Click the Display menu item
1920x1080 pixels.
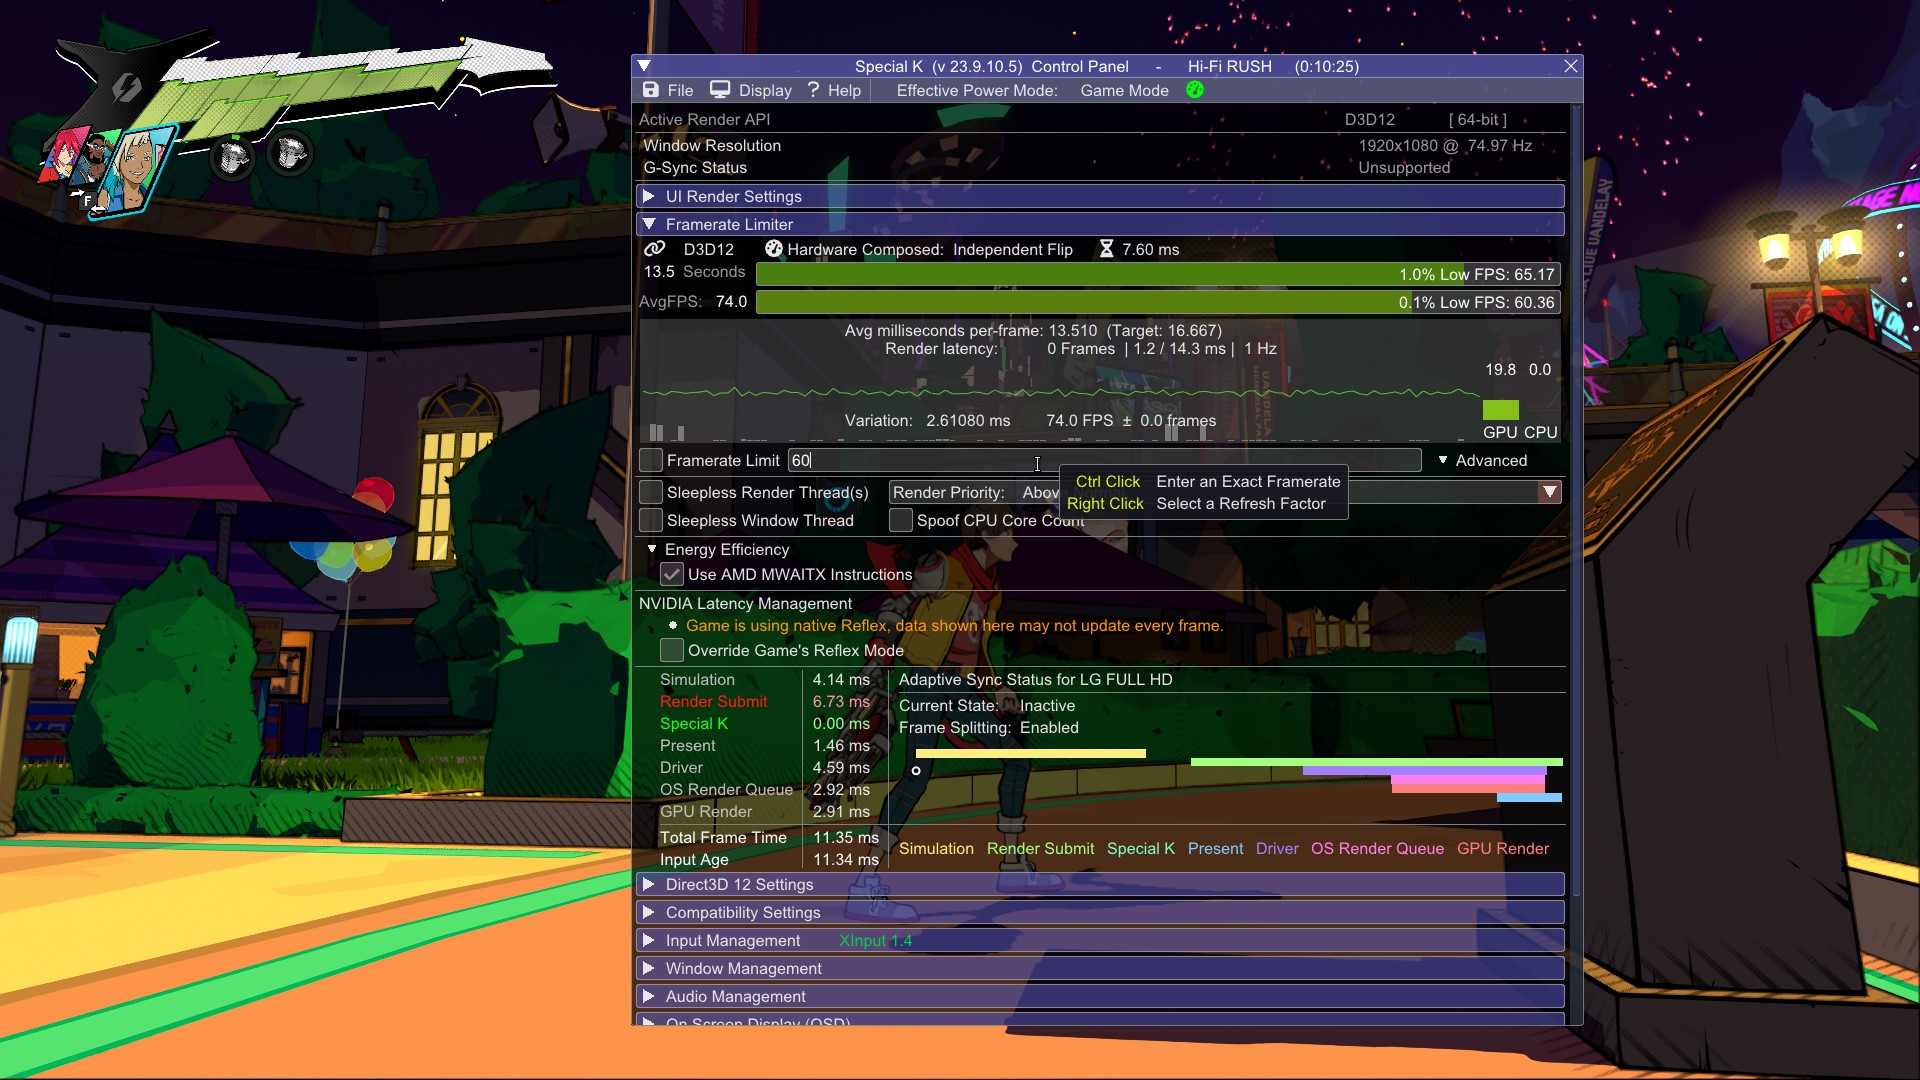[x=764, y=90]
